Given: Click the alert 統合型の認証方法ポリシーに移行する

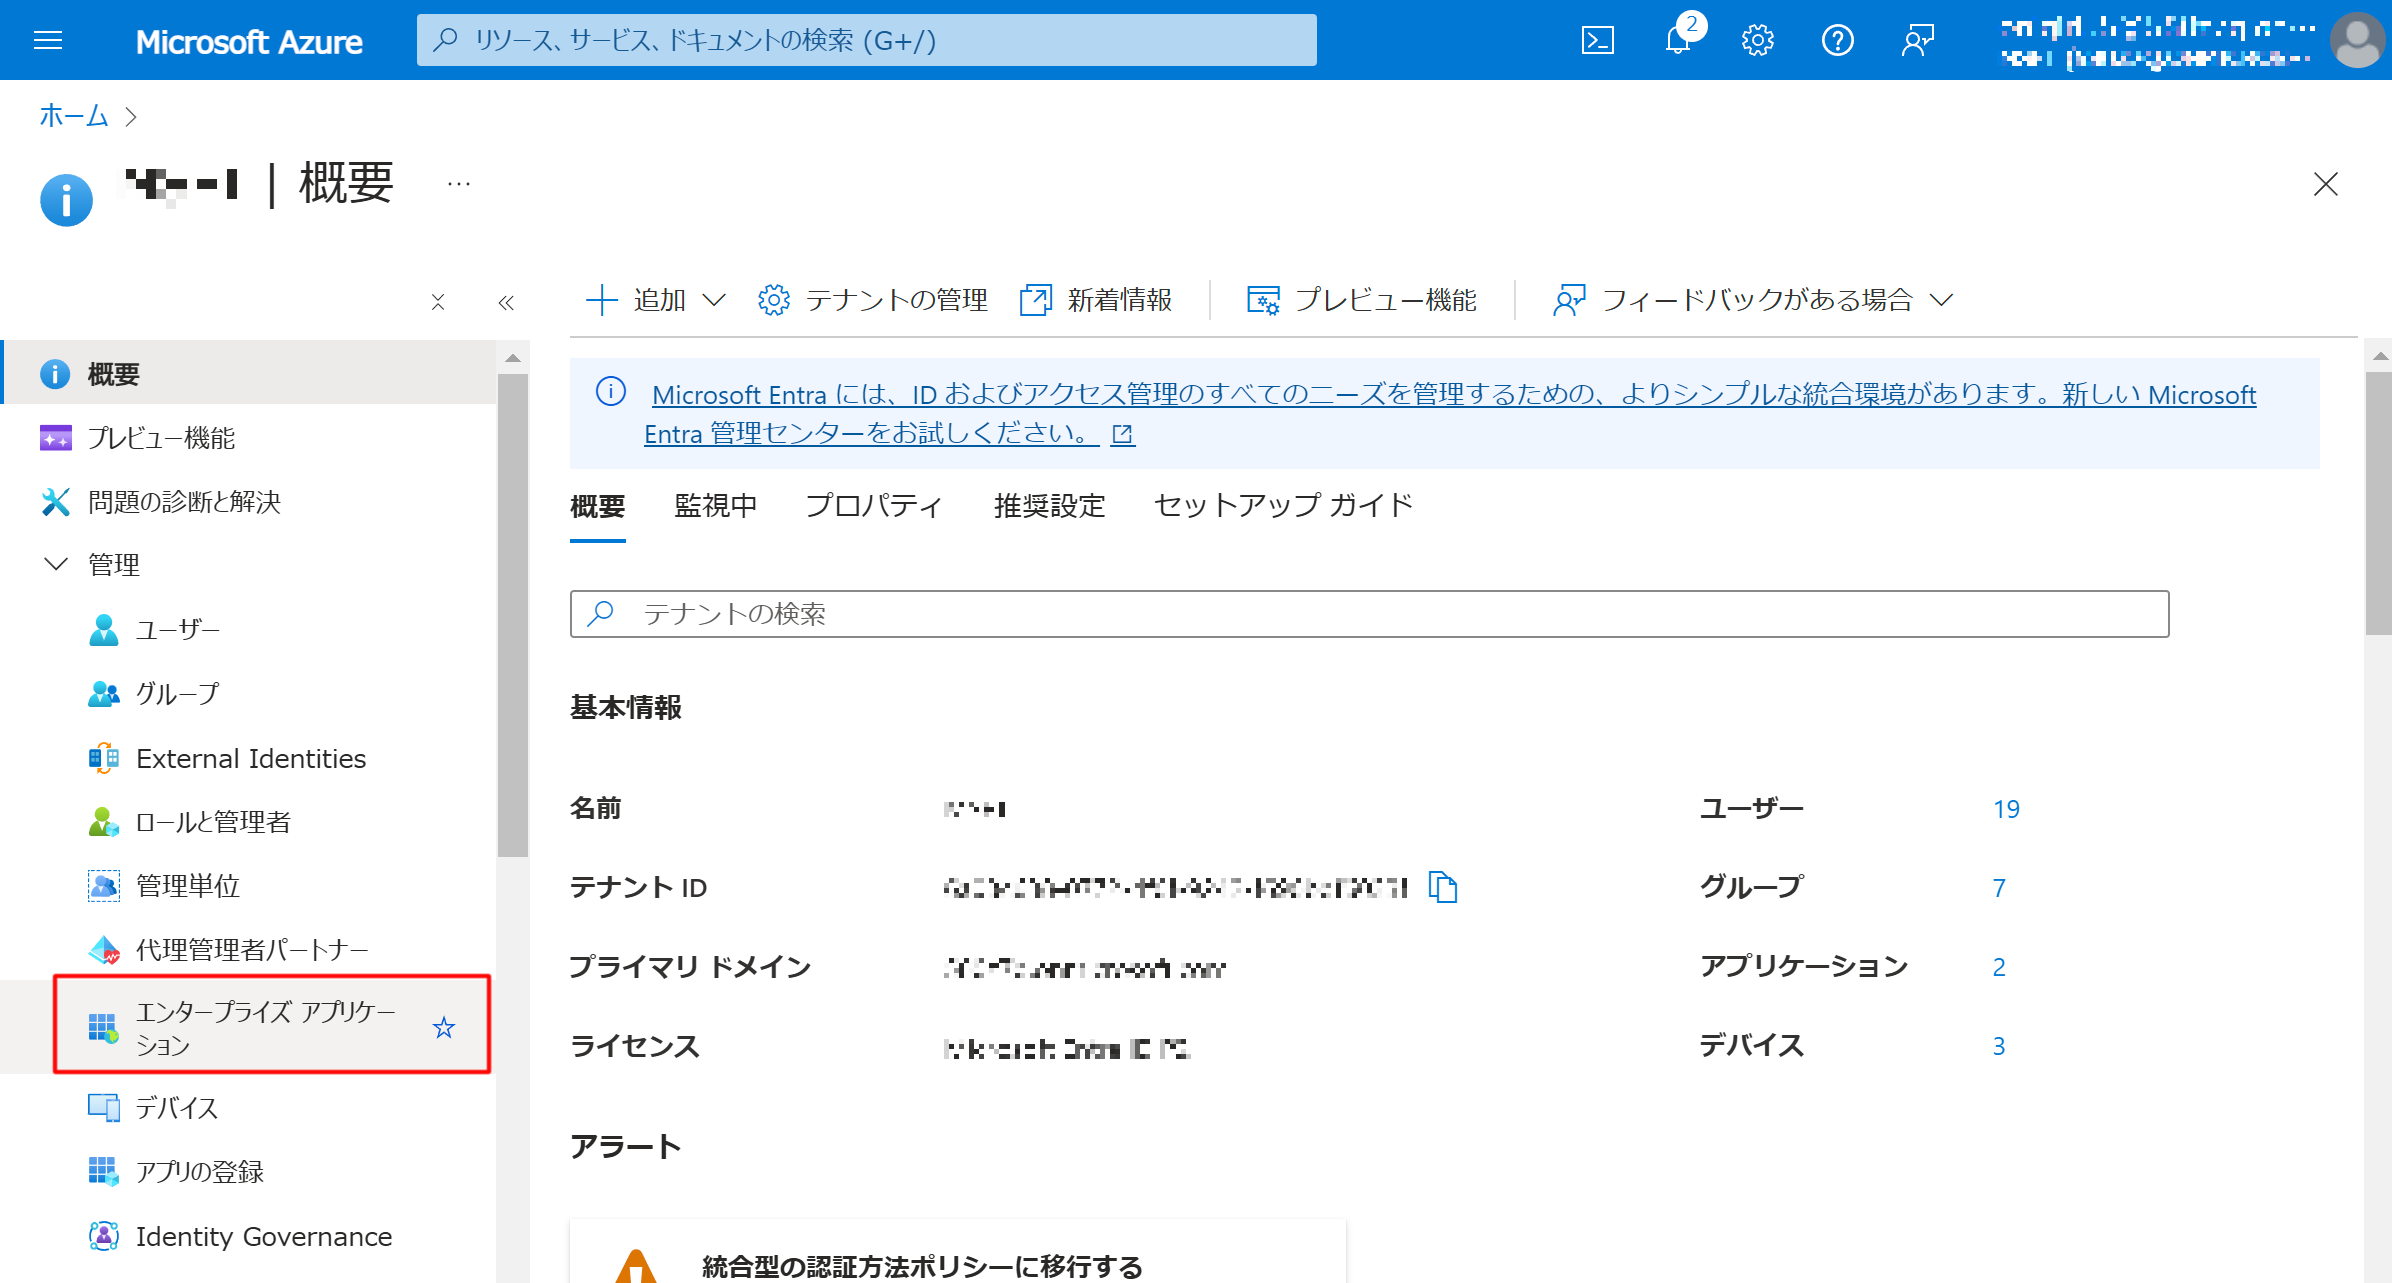Looking at the screenshot, I should [922, 1267].
